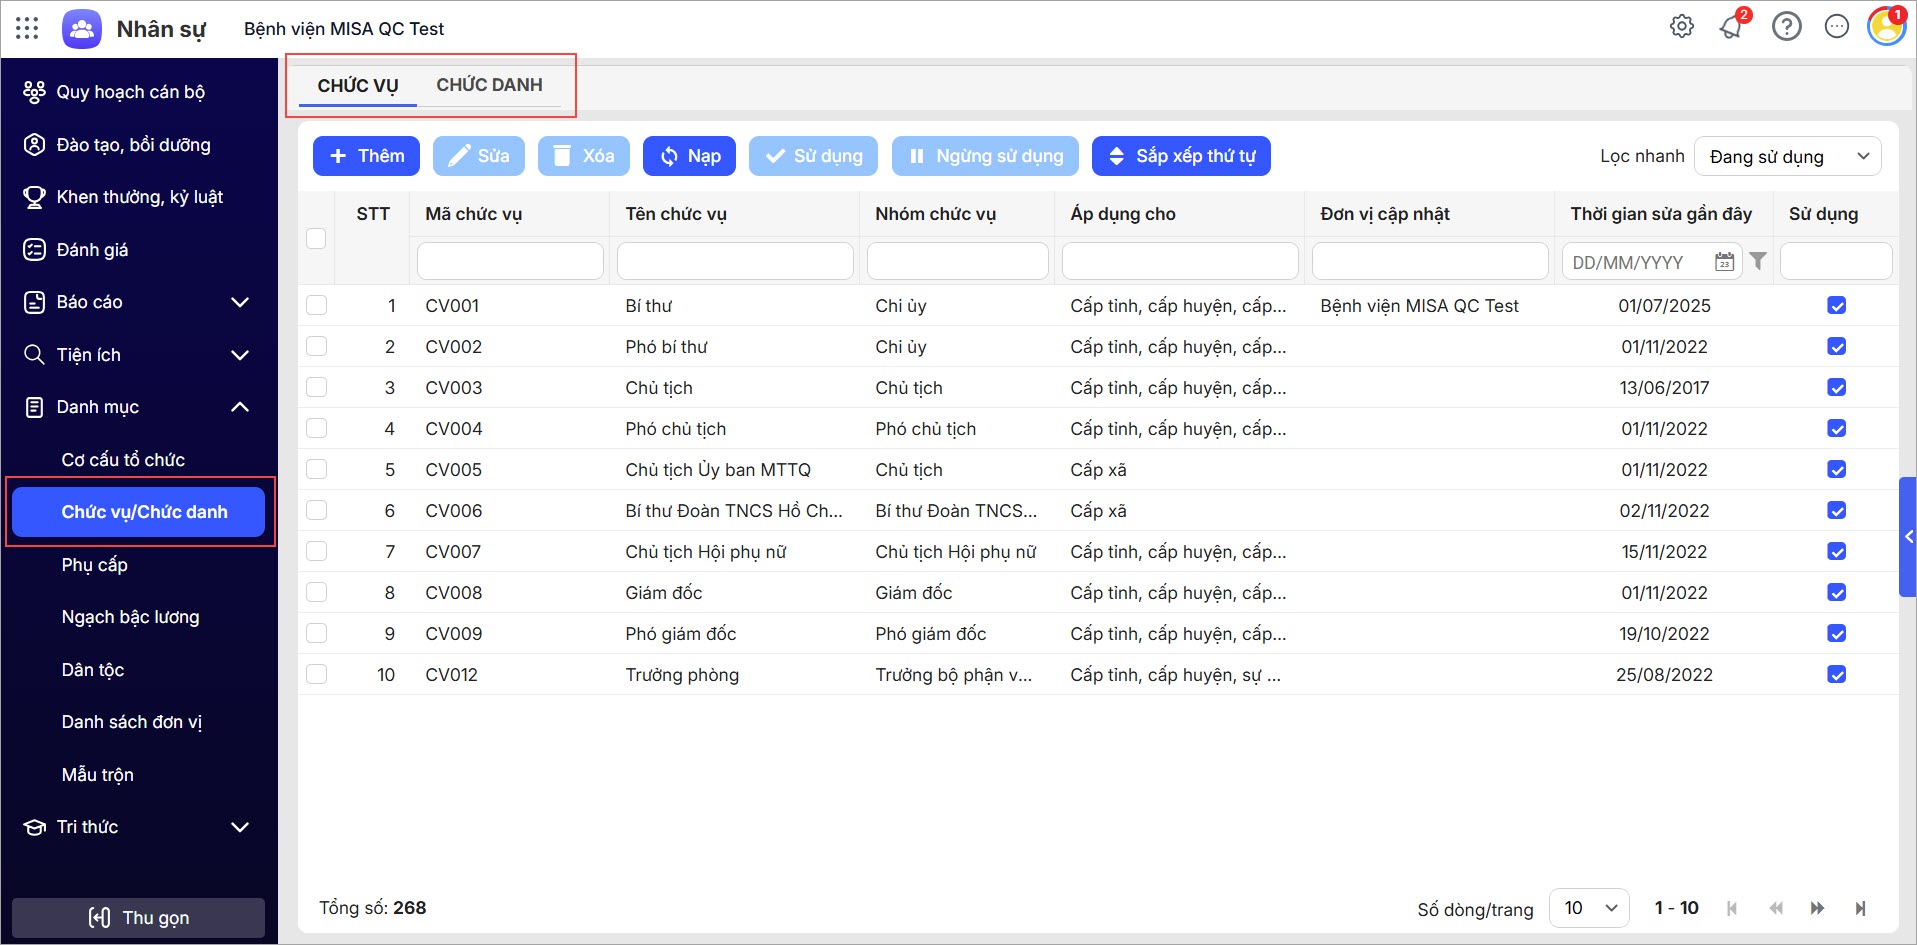Click the Nạp reload button
This screenshot has height=945, width=1917.
[x=690, y=156]
